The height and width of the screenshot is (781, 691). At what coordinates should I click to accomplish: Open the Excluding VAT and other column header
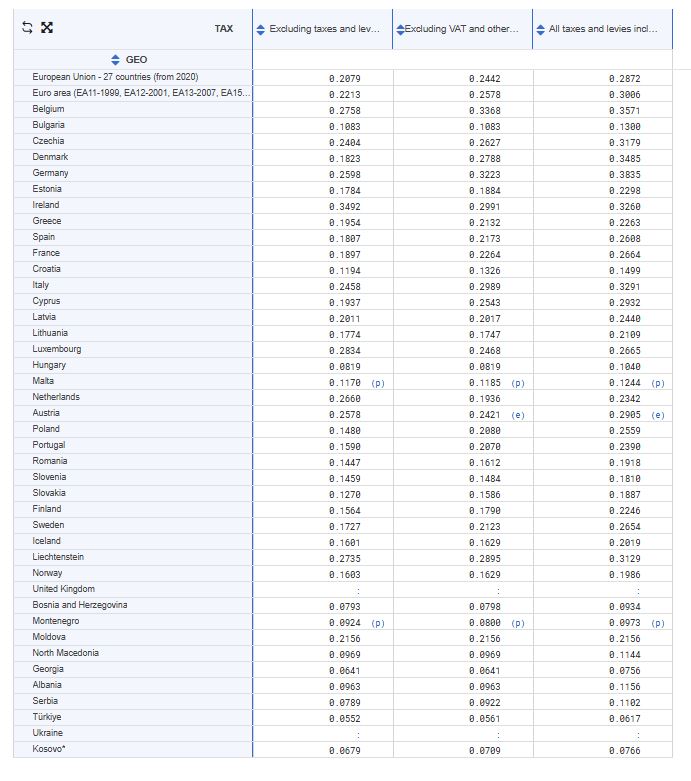[x=462, y=29]
